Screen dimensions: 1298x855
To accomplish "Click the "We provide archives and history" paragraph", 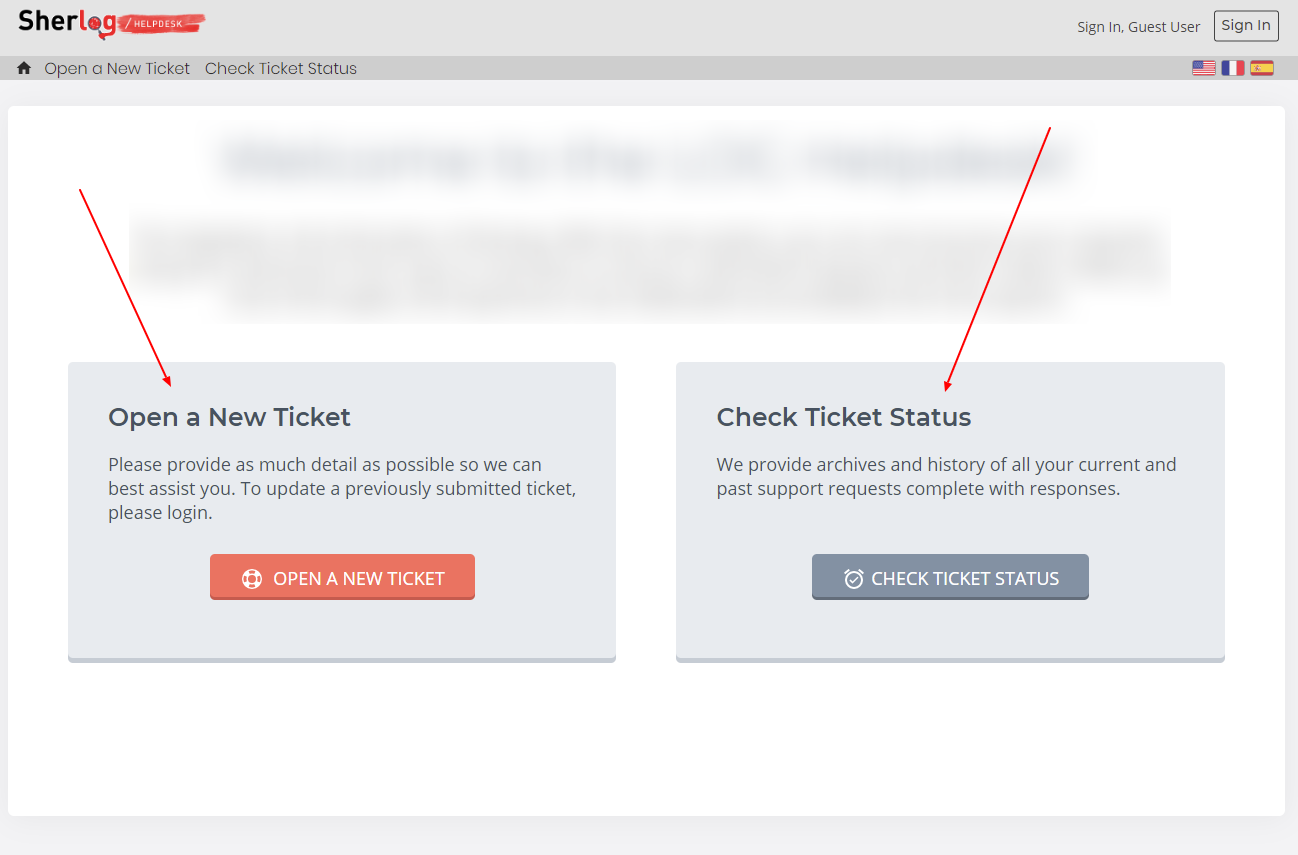I will (946, 477).
